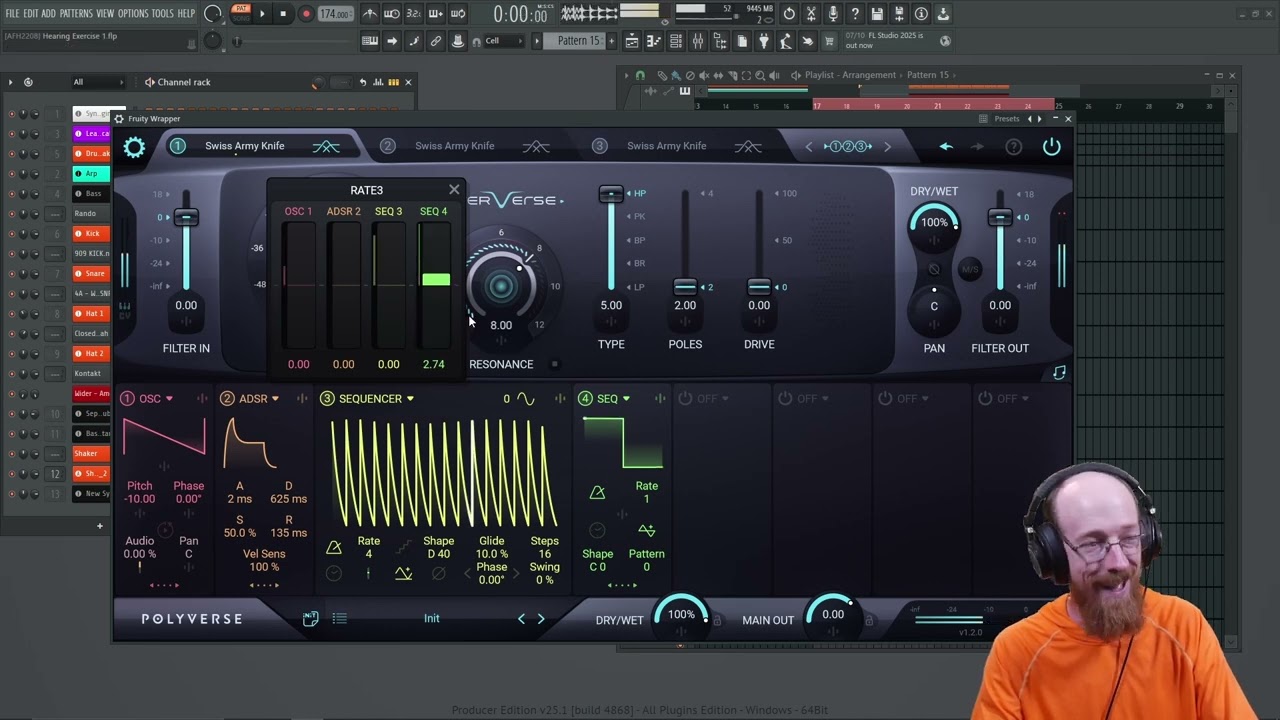The width and height of the screenshot is (1280, 720).
Task: Click the DRIVE slider handle
Action: pyautogui.click(x=759, y=287)
